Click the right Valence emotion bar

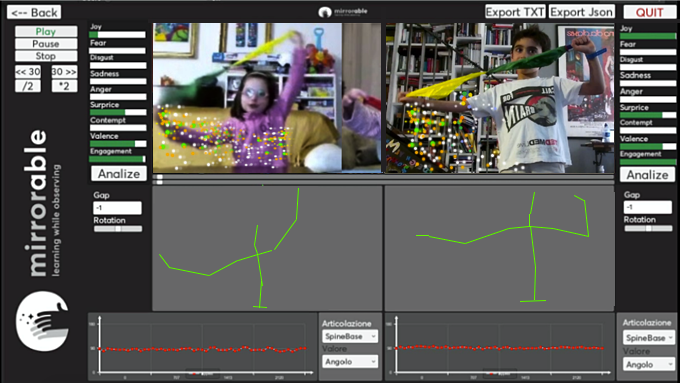[648, 147]
